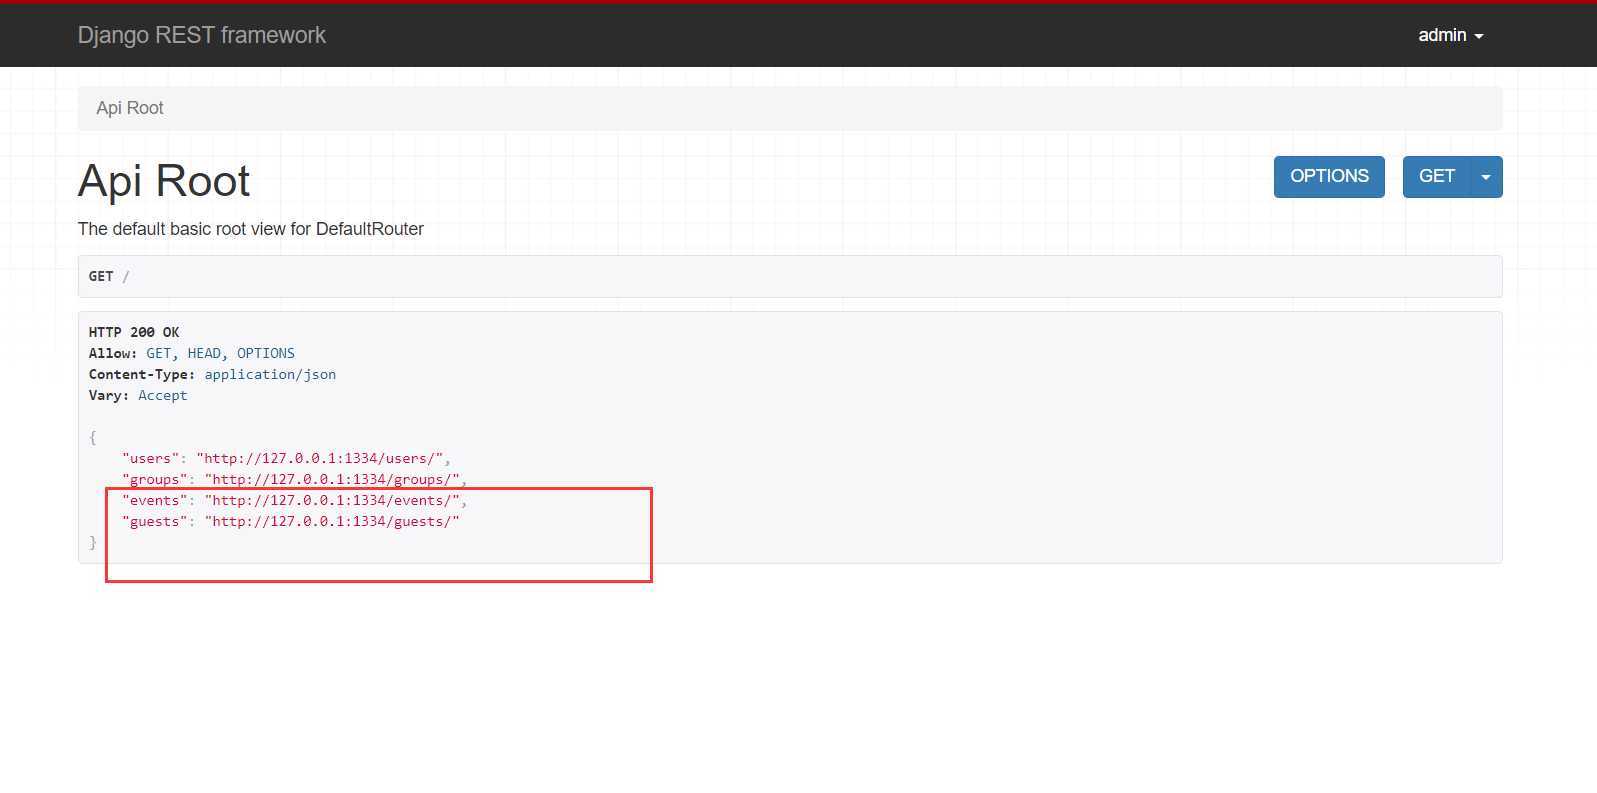Click the GET button
This screenshot has height=793, width=1597.
[x=1436, y=177]
